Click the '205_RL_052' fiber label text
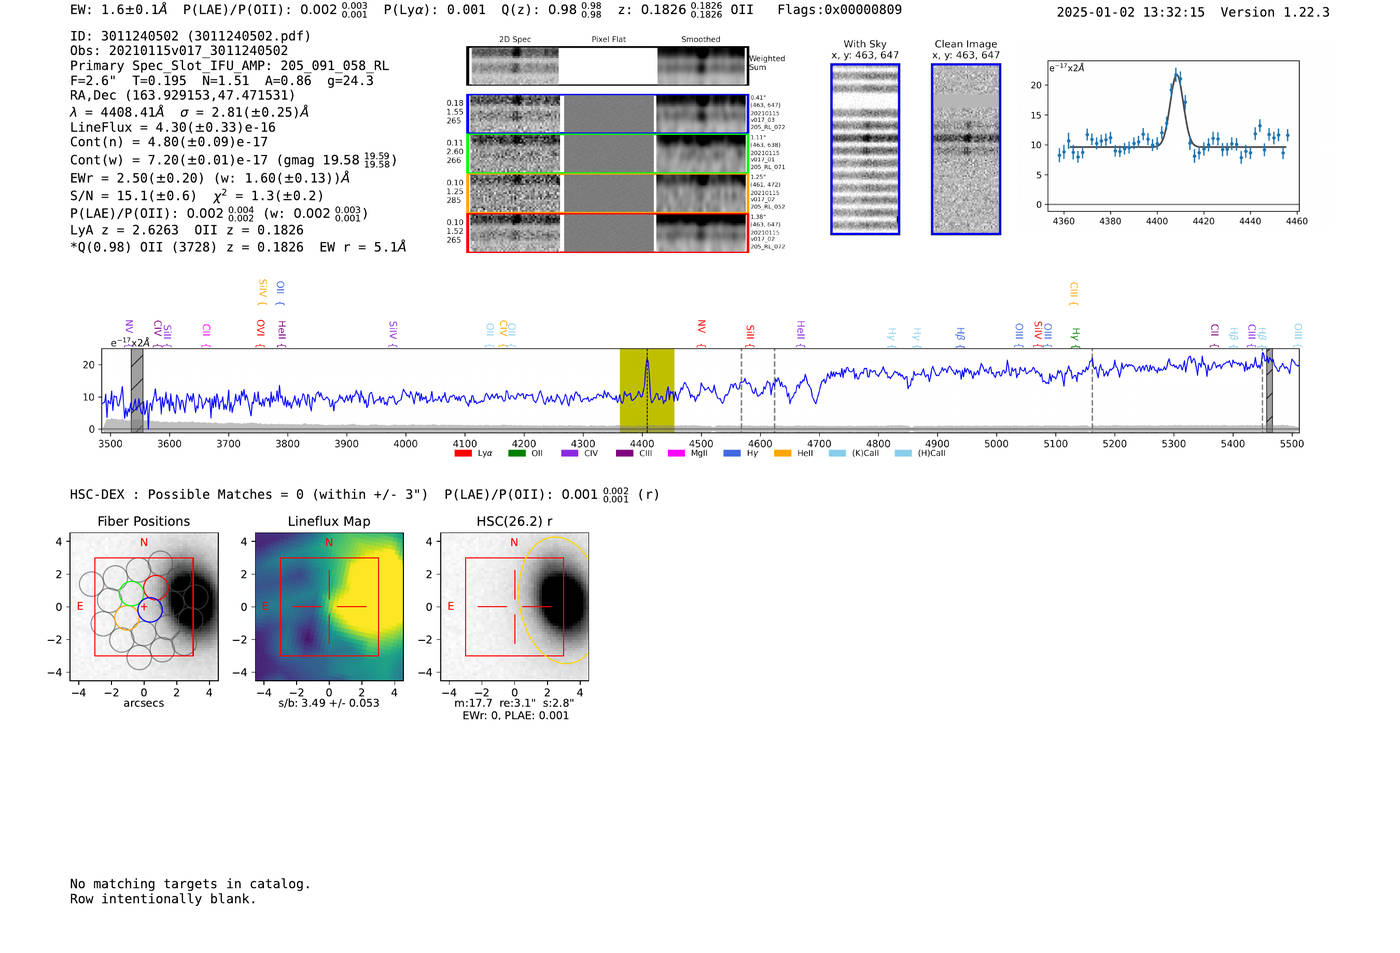 pyautogui.click(x=768, y=207)
